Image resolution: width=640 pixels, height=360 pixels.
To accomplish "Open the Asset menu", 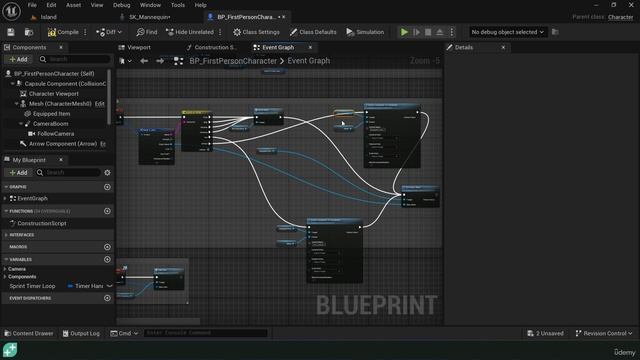I will pos(73,5).
